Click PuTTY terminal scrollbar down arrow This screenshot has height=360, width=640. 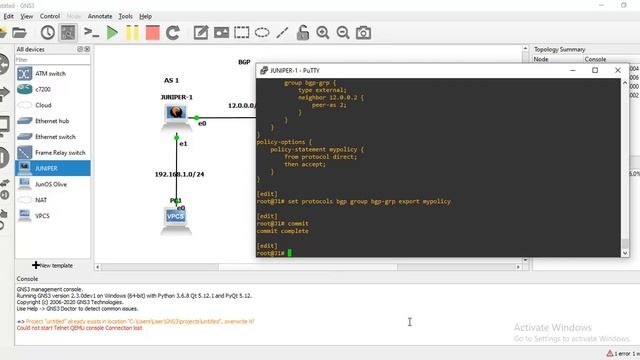click(625, 253)
